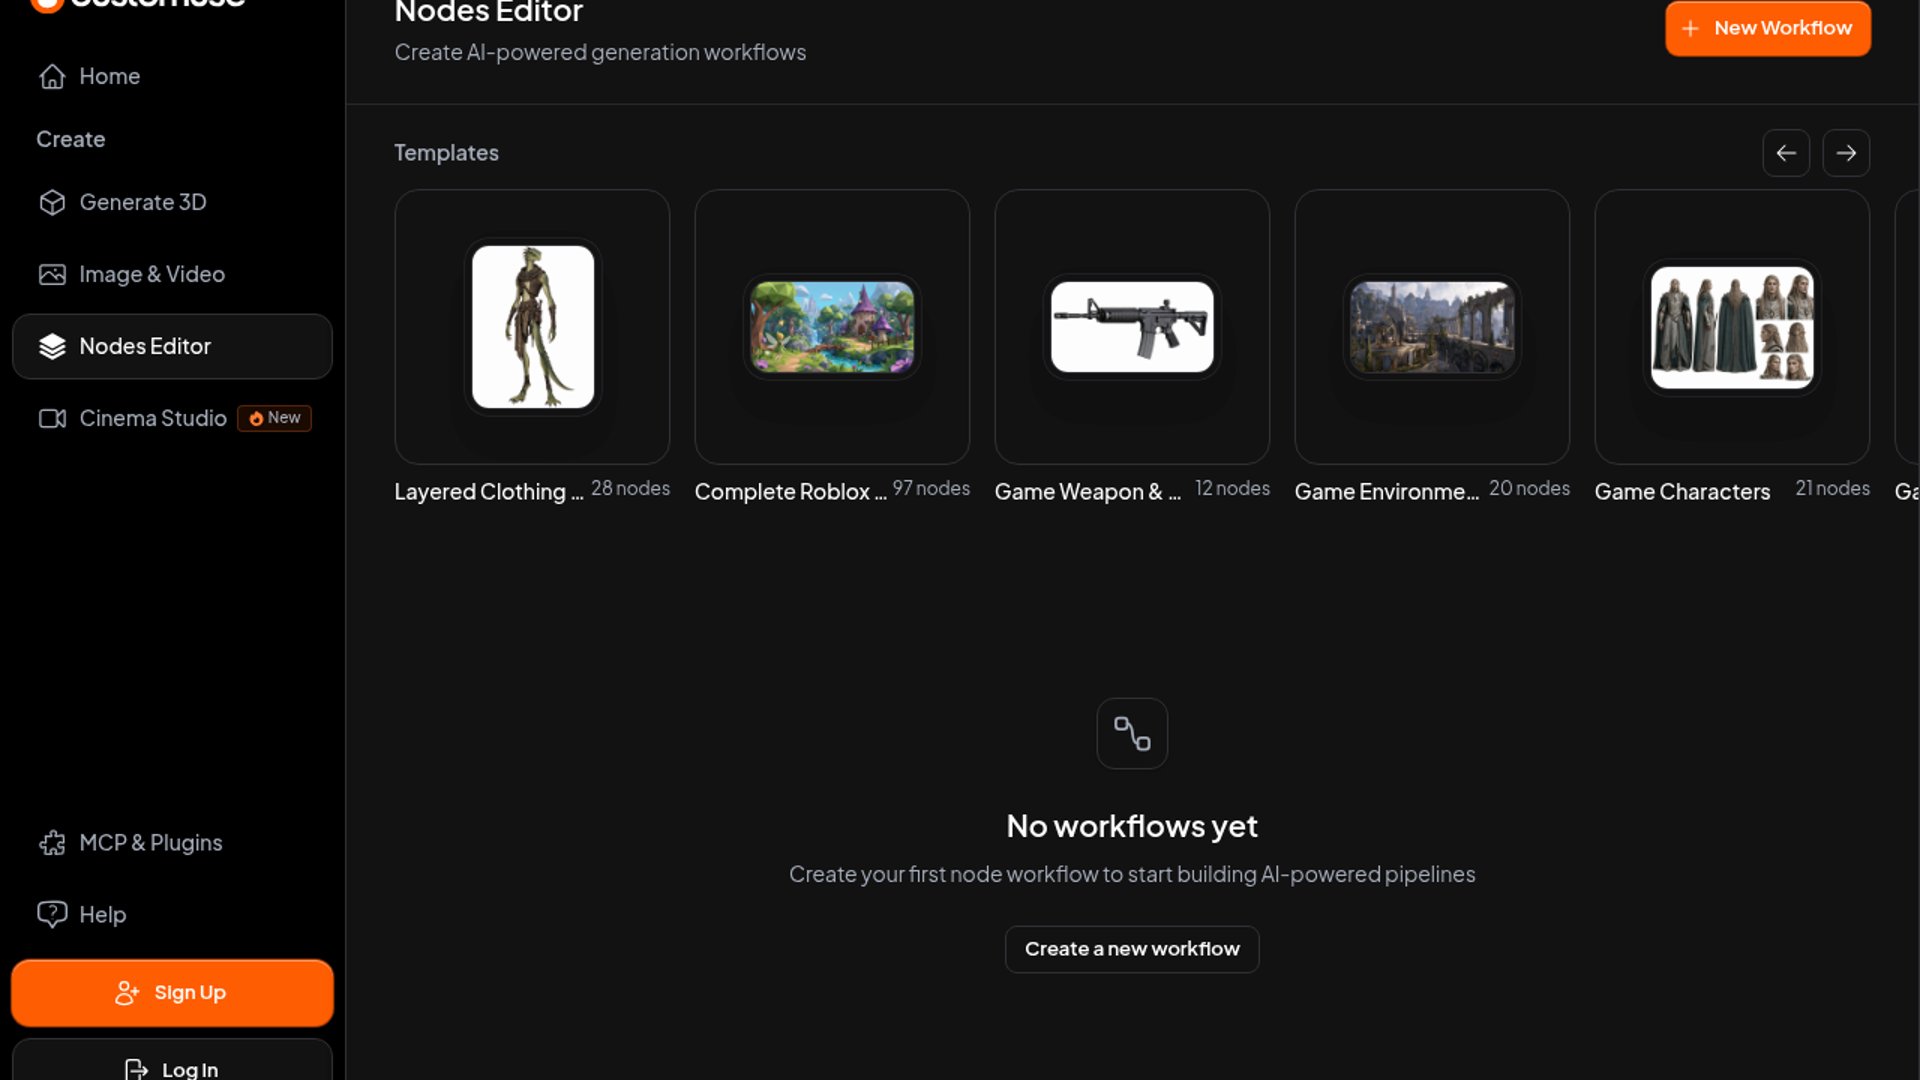Click the Game Environme... template title

[1386, 492]
